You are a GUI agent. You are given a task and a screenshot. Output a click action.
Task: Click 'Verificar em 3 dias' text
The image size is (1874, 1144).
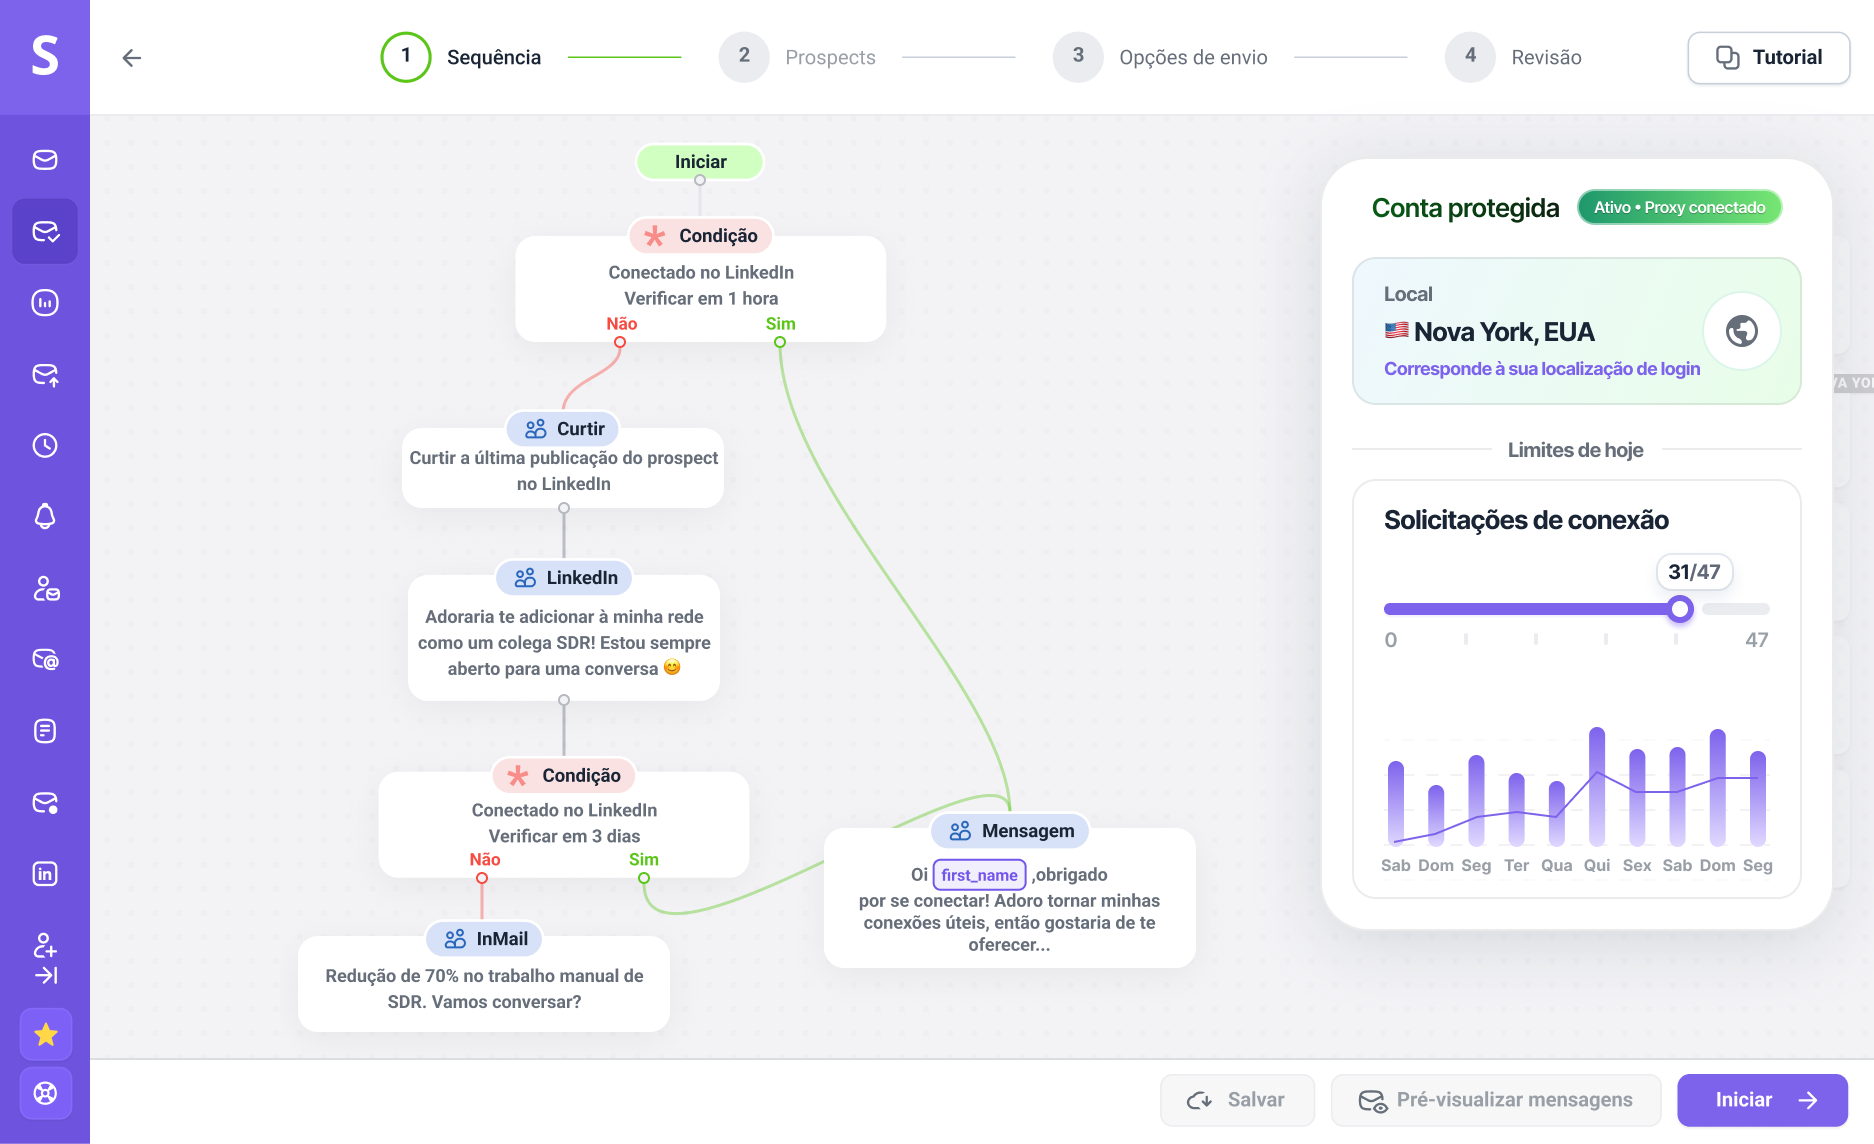point(564,836)
